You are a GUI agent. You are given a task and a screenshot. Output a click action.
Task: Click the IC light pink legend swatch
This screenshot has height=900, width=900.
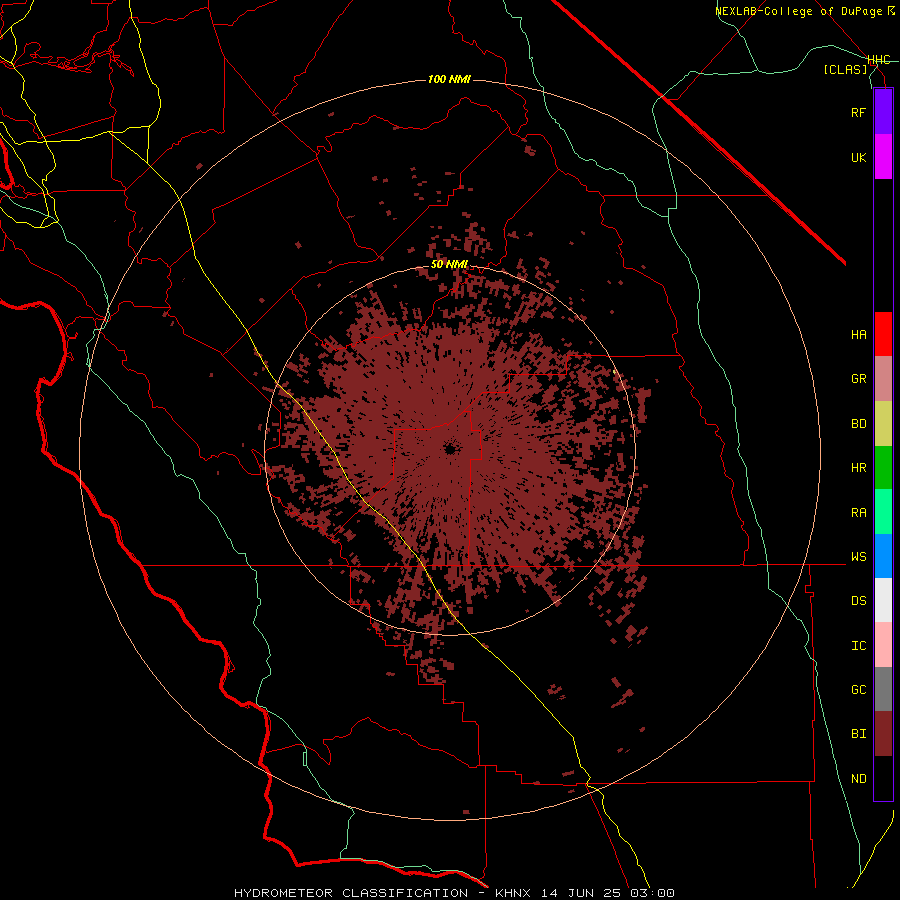click(883, 645)
